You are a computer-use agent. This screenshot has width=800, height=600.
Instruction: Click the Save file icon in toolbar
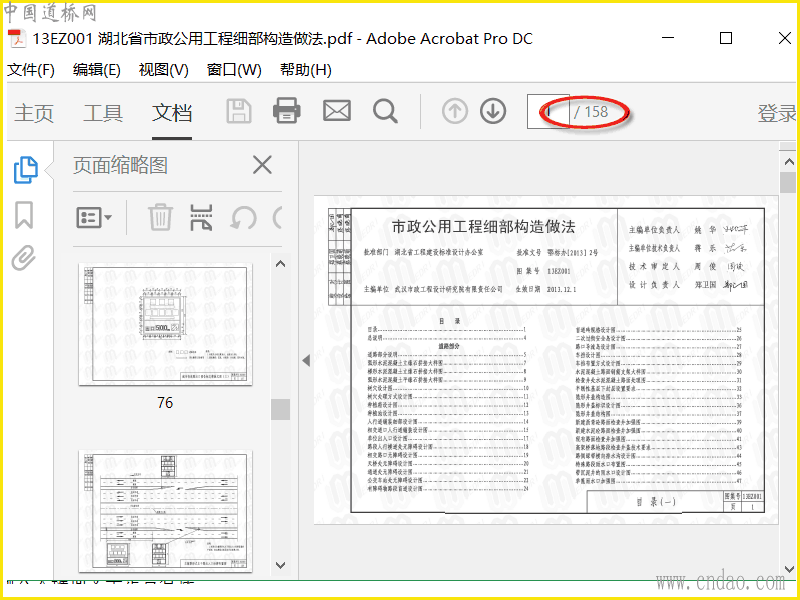(239, 111)
